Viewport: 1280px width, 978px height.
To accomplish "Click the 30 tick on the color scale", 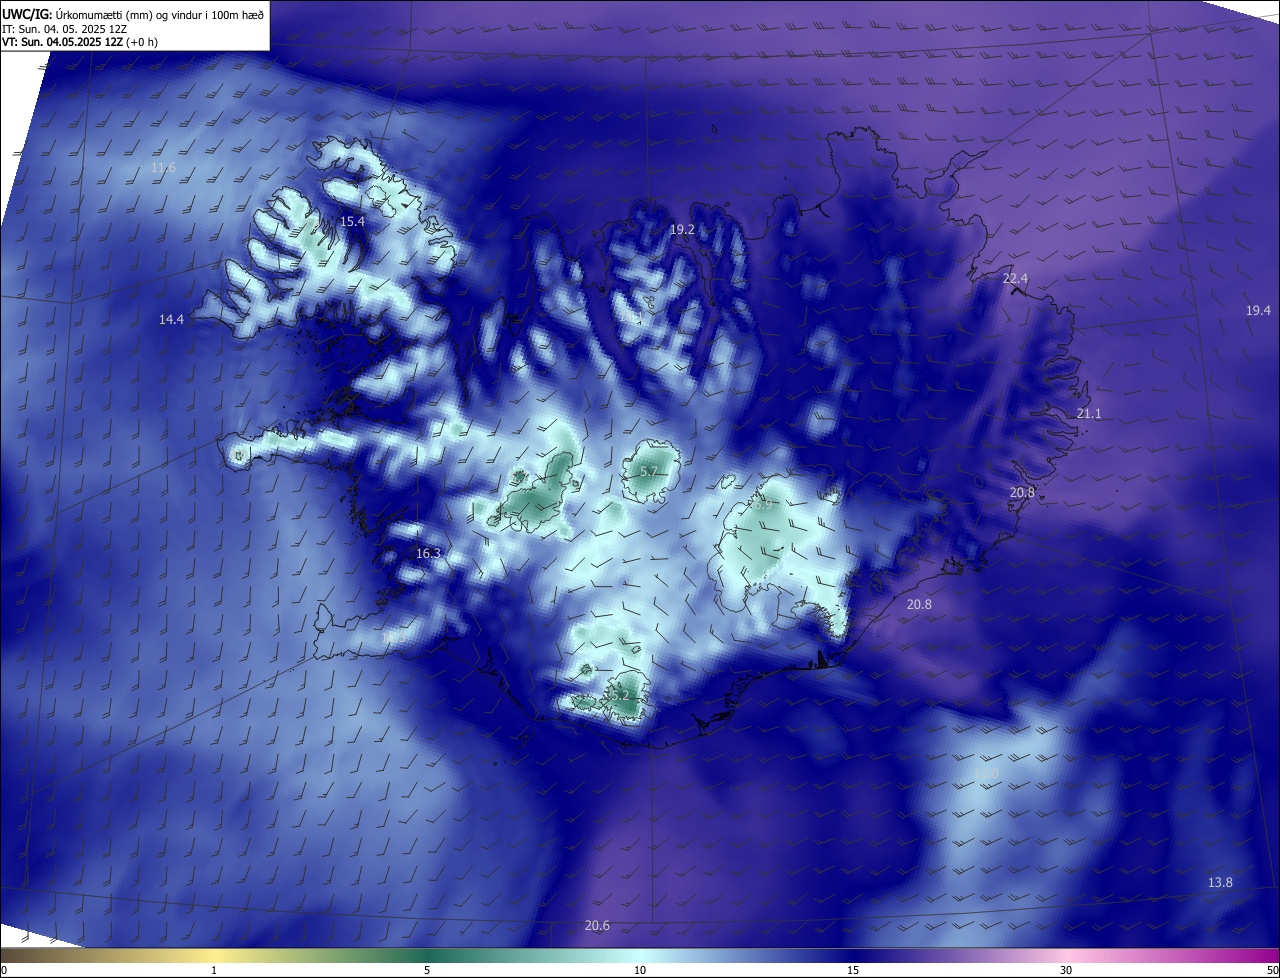I will pos(1066,971).
